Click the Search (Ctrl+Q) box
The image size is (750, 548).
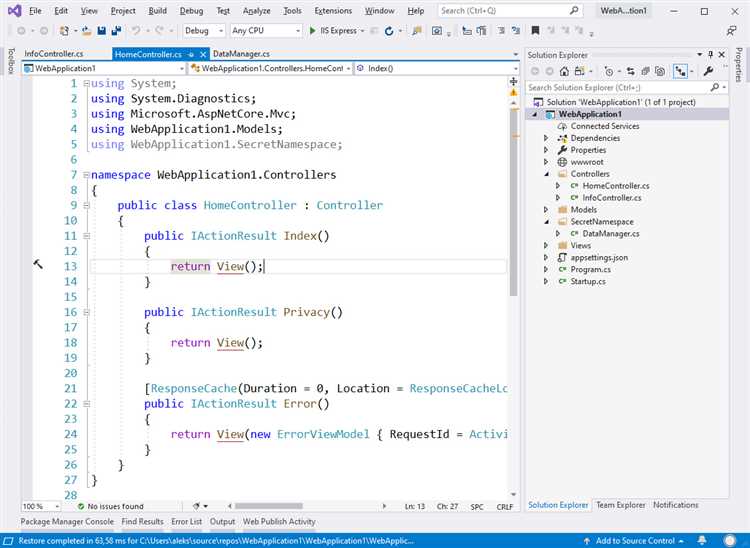(x=510, y=11)
